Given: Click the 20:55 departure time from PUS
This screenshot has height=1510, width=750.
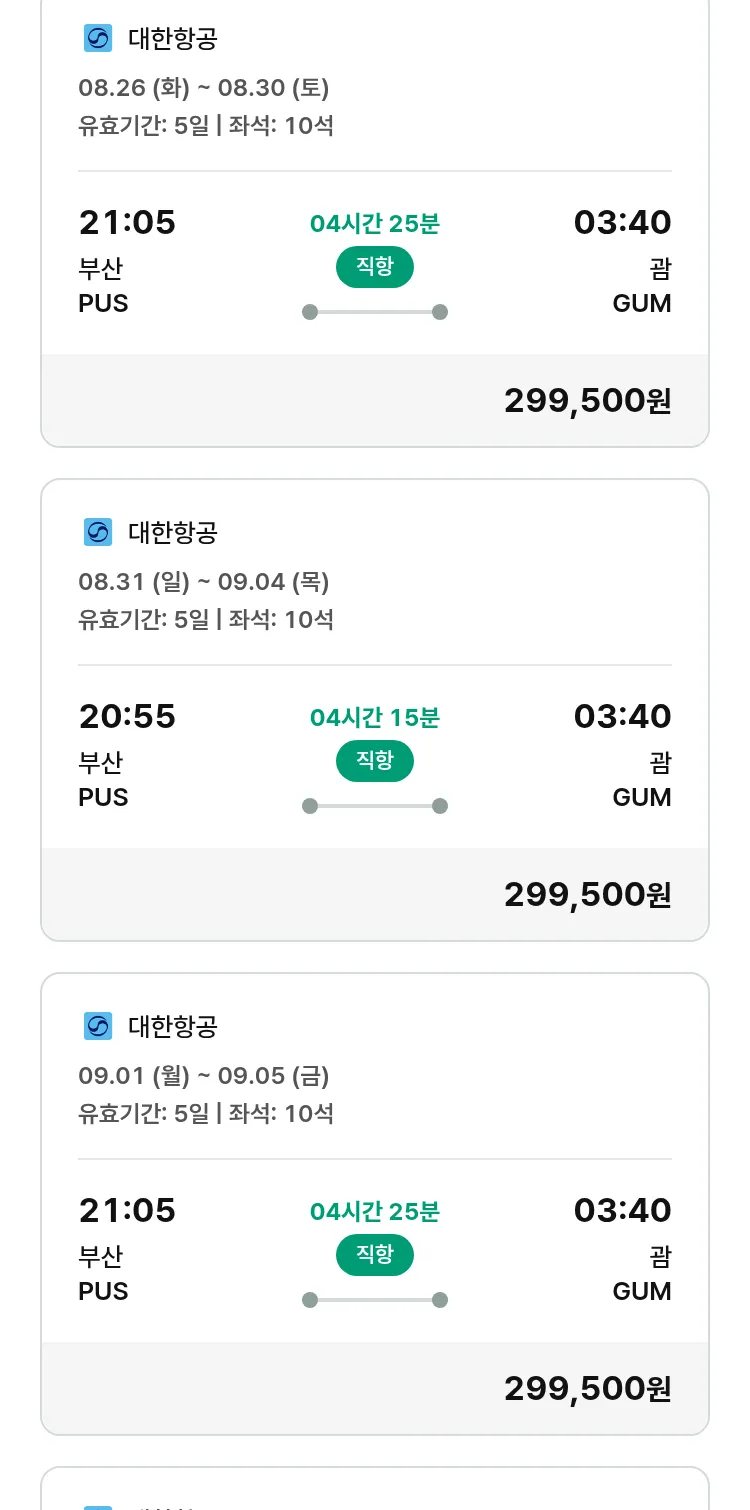Looking at the screenshot, I should click(x=127, y=717).
